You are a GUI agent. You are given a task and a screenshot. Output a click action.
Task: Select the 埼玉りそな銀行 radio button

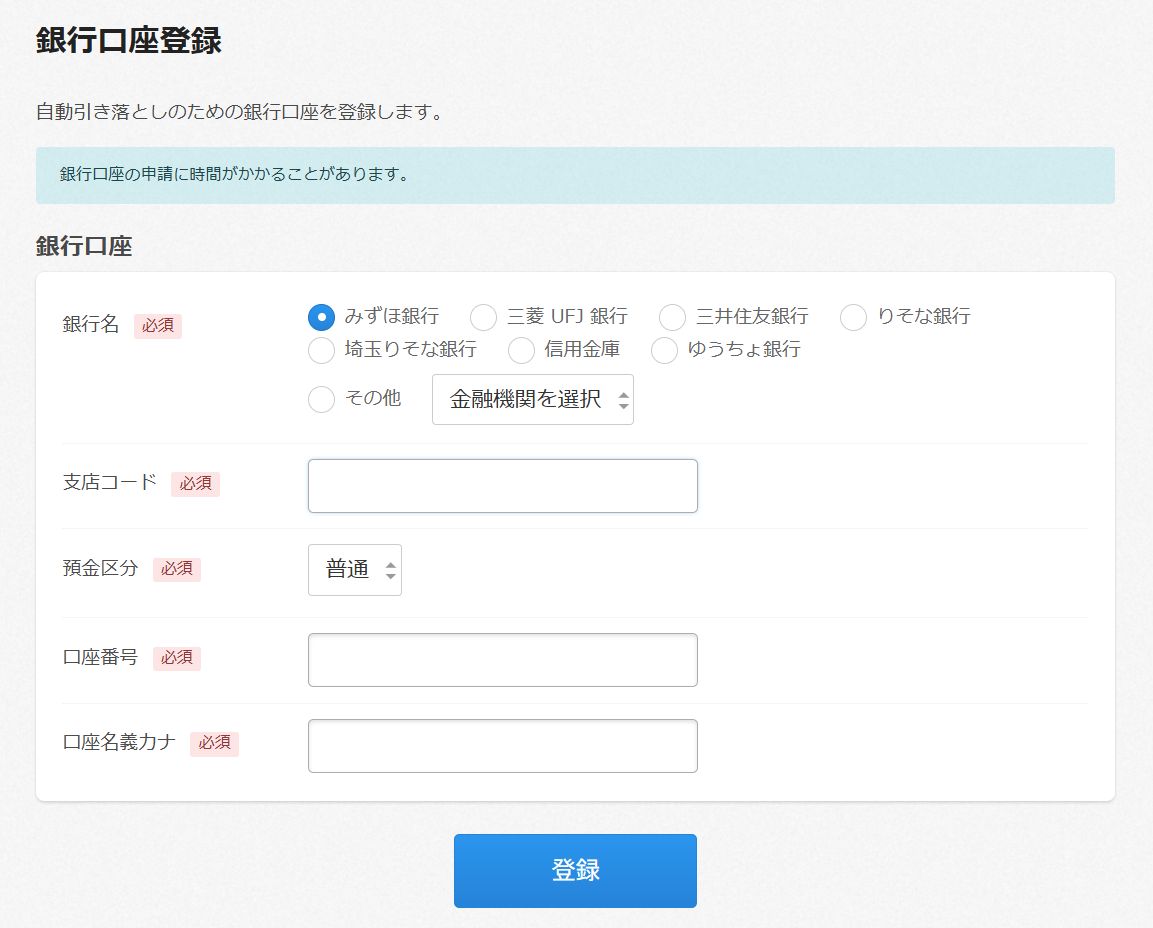[x=321, y=351]
